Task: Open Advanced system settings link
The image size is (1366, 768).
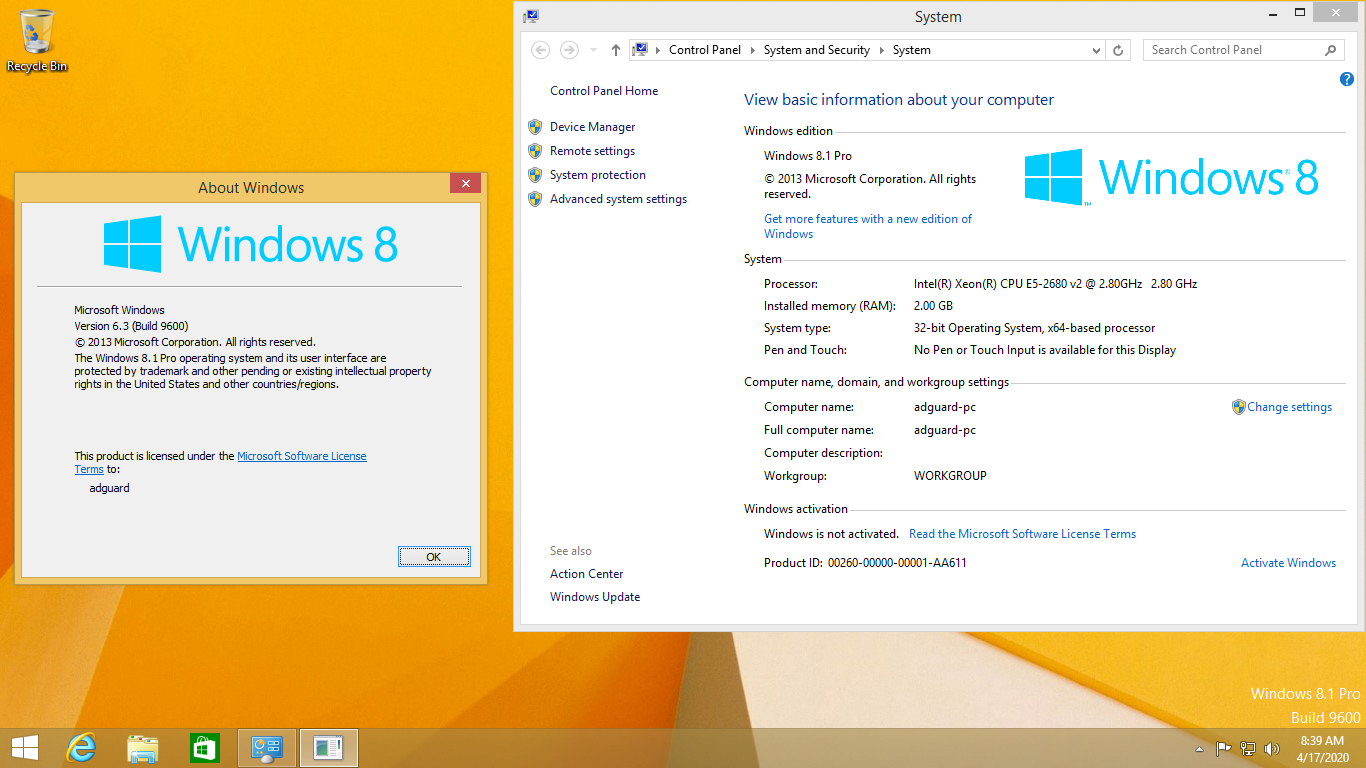Action: (618, 199)
